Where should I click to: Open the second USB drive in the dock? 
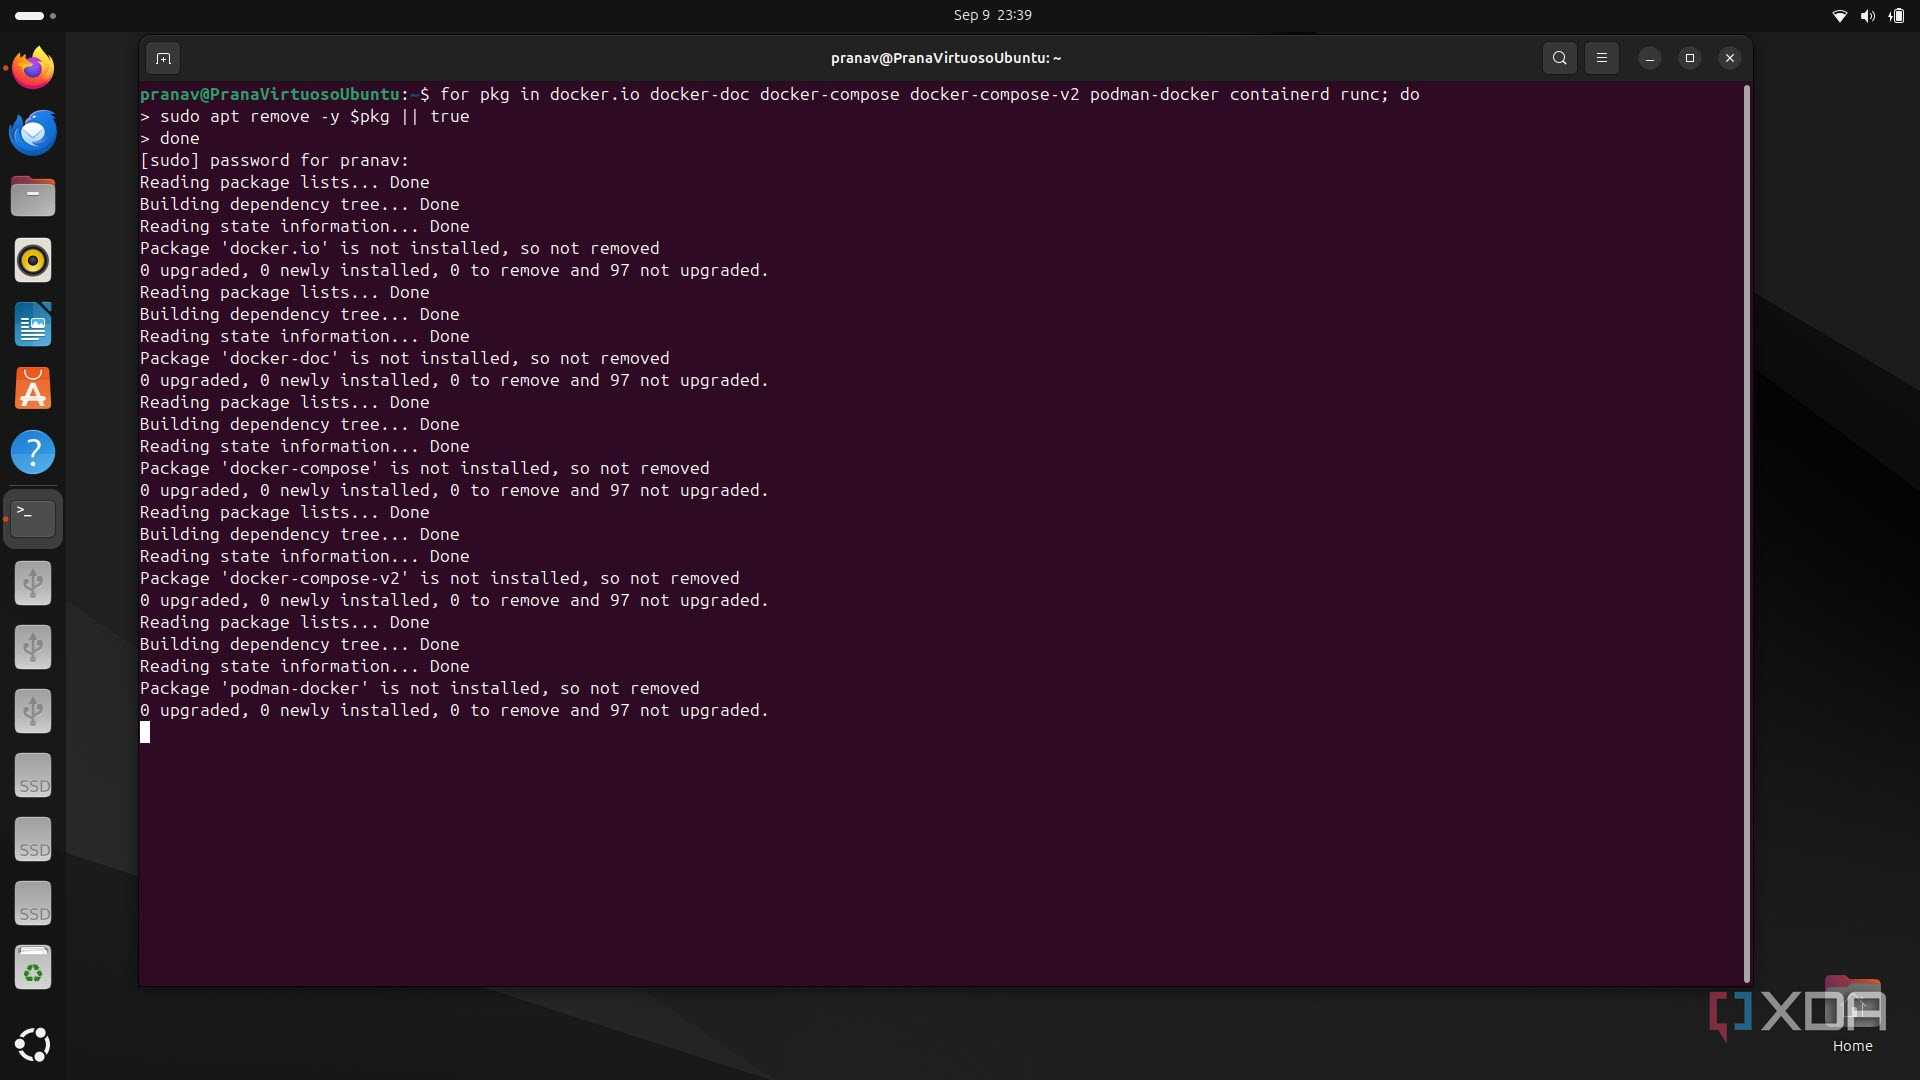(x=33, y=647)
